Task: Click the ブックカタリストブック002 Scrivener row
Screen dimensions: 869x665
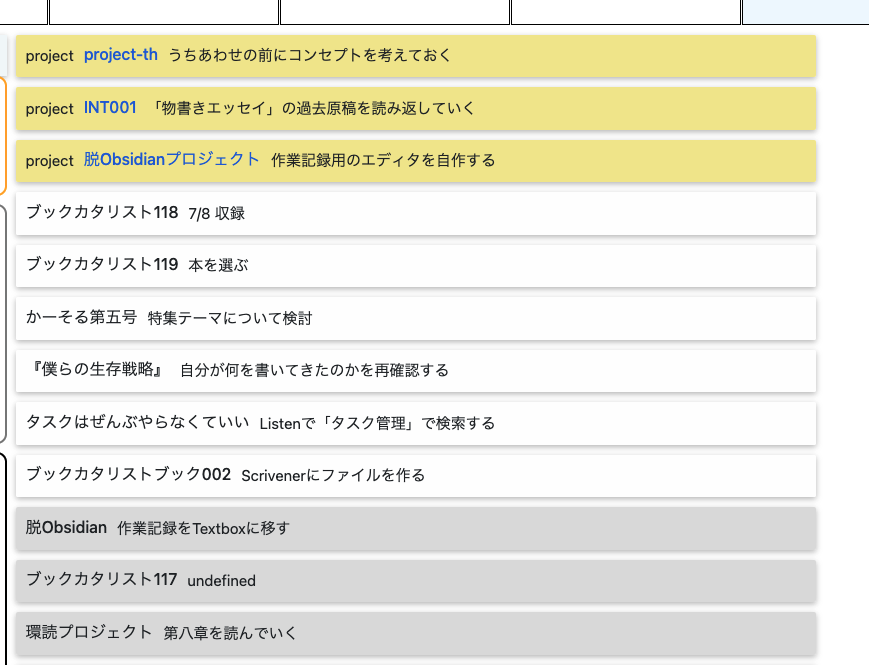Action: 416,475
